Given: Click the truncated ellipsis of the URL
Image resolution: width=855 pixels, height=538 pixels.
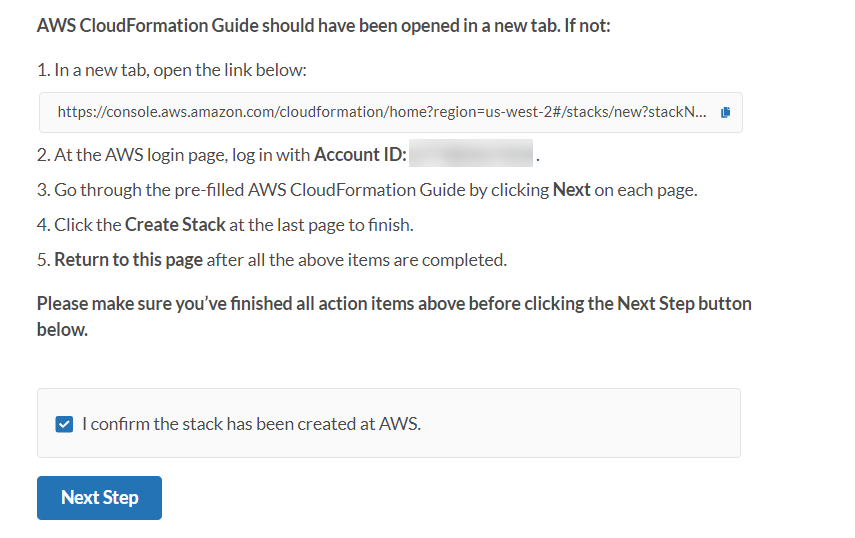Looking at the screenshot, I should click(701, 113).
